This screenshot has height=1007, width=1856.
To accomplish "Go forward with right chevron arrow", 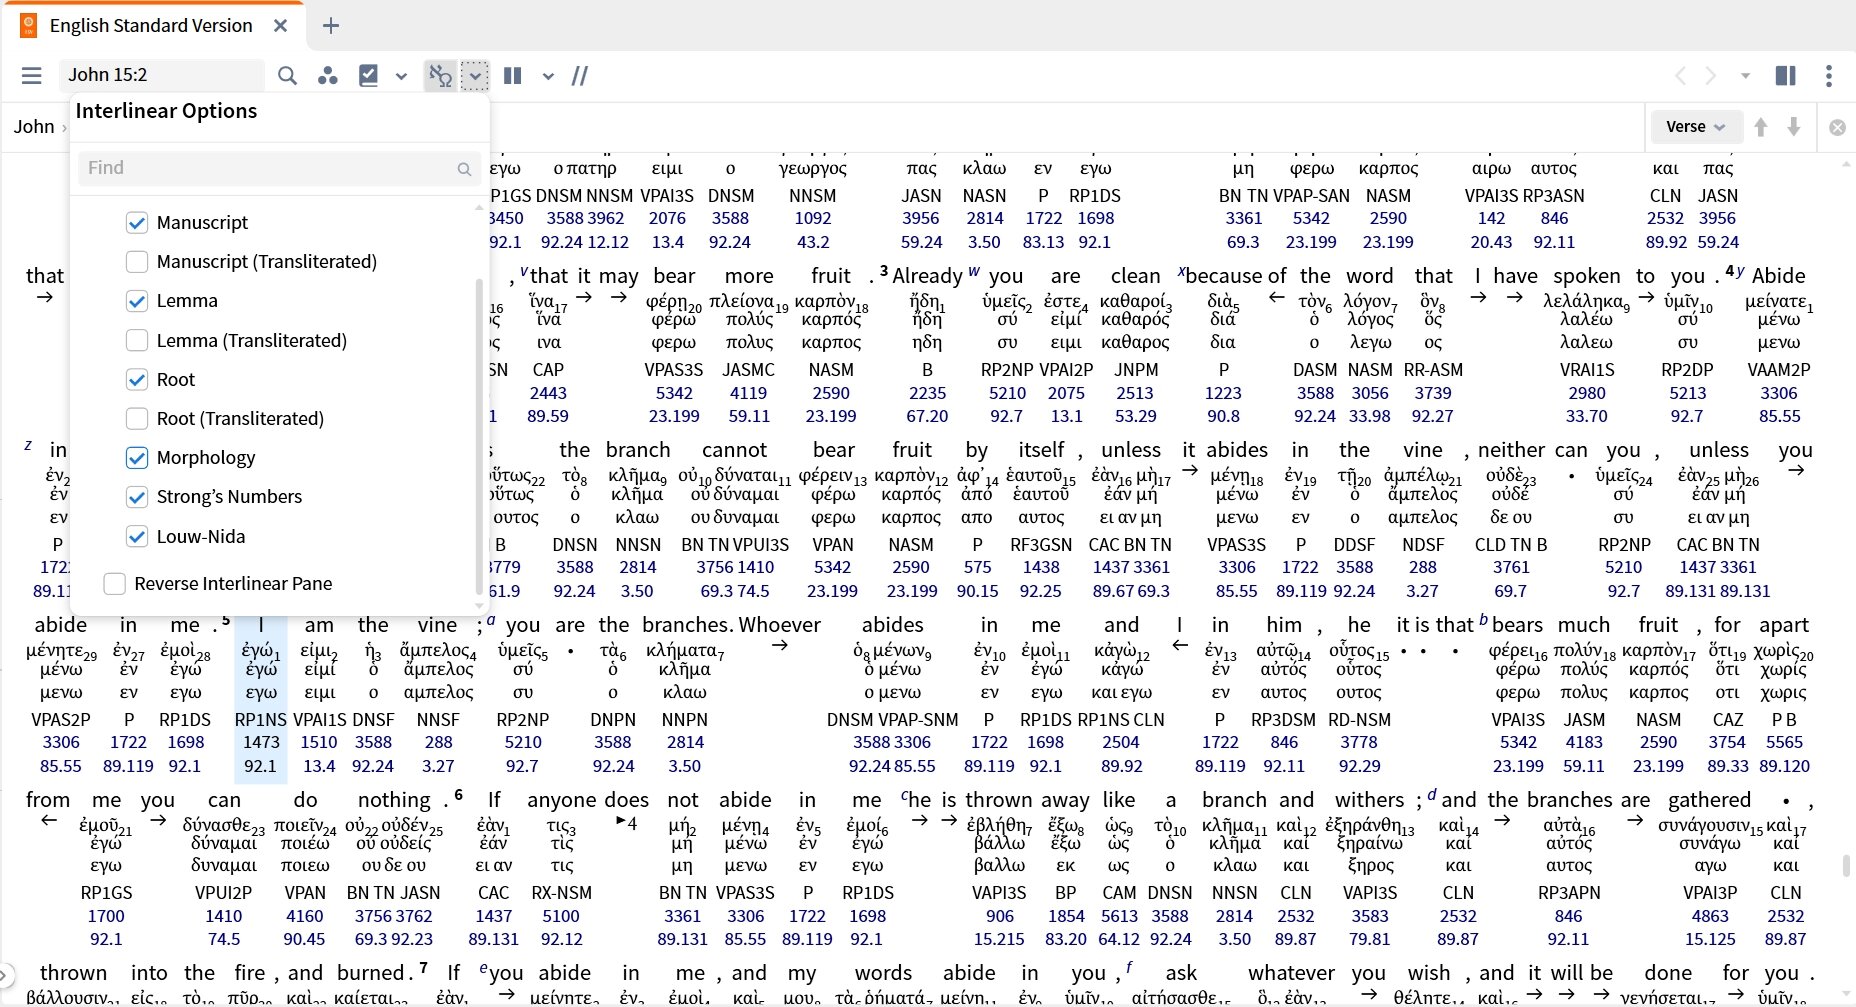I will (1711, 76).
